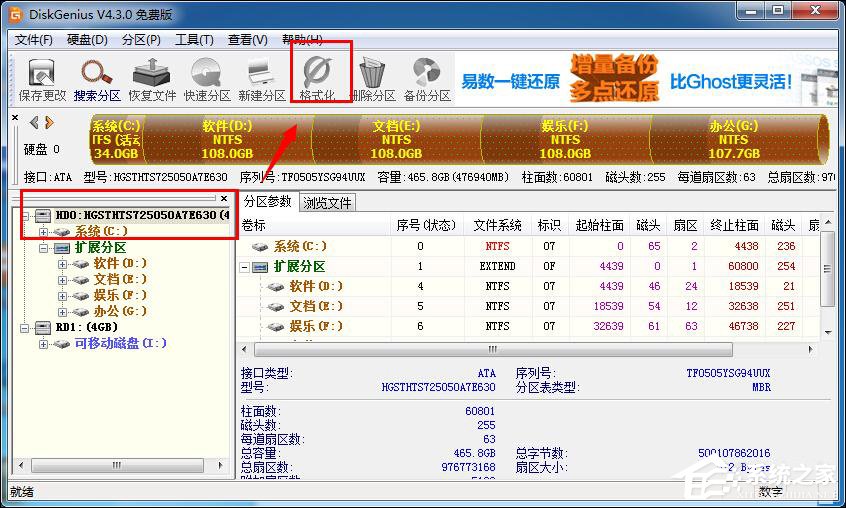
Task: Select the 办公(G:) 107.7GB segment in disk map
Action: point(735,139)
